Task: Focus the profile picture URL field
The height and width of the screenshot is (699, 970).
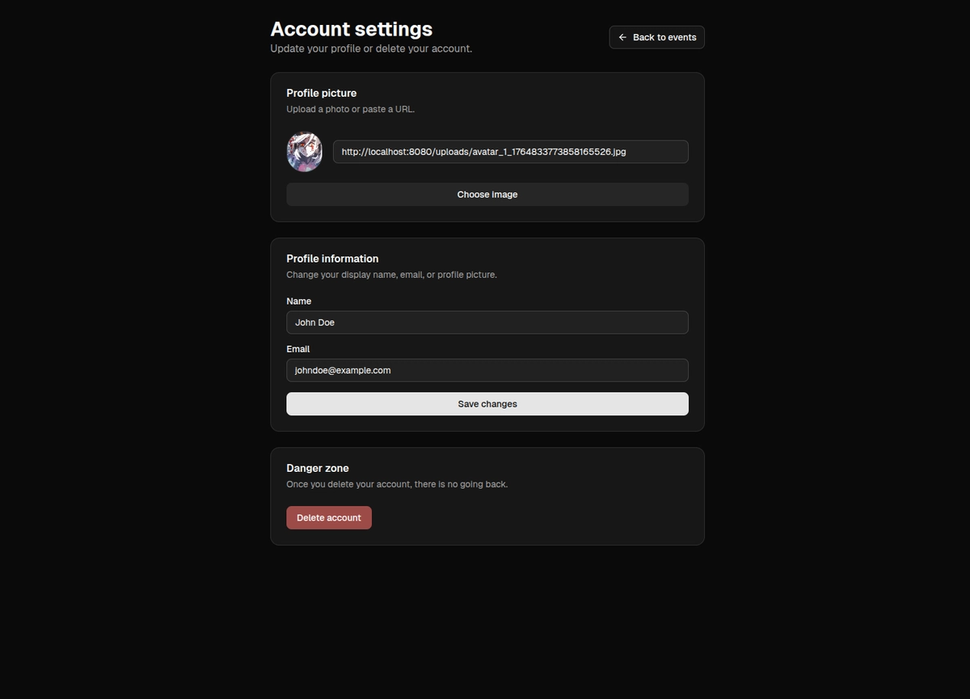Action: click(510, 152)
